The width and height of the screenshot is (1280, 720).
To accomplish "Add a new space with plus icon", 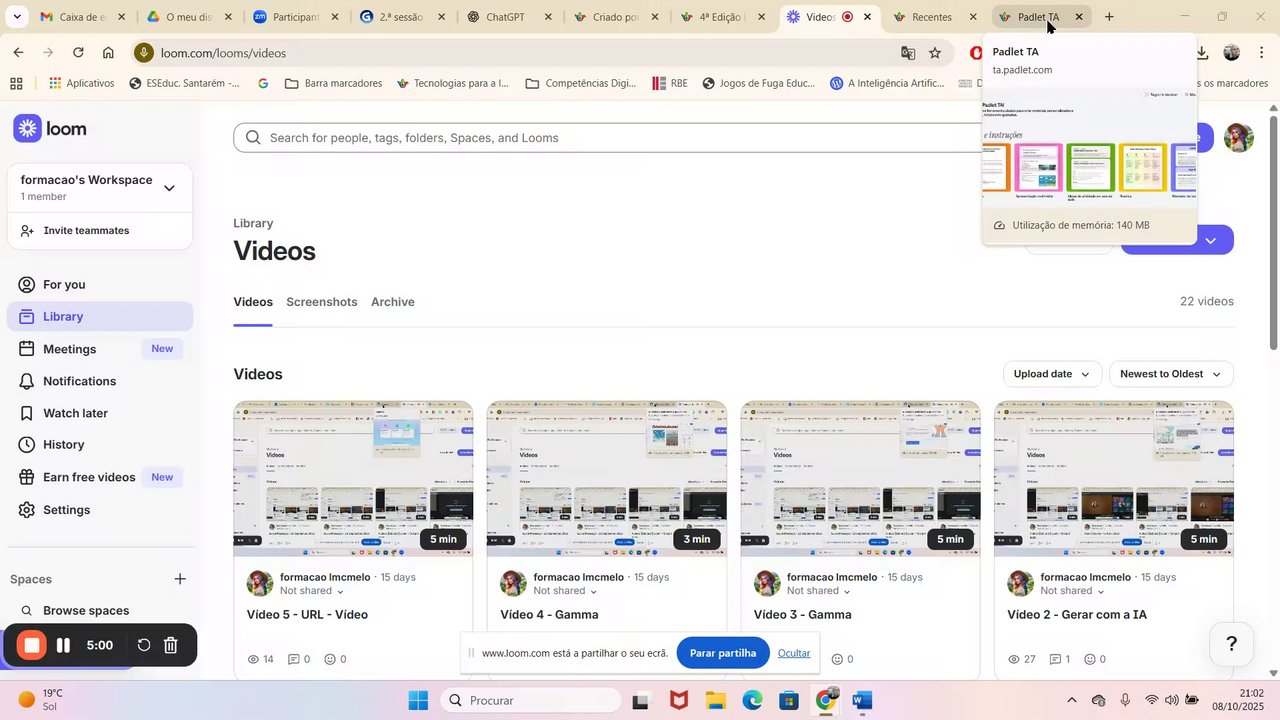I will coord(180,579).
